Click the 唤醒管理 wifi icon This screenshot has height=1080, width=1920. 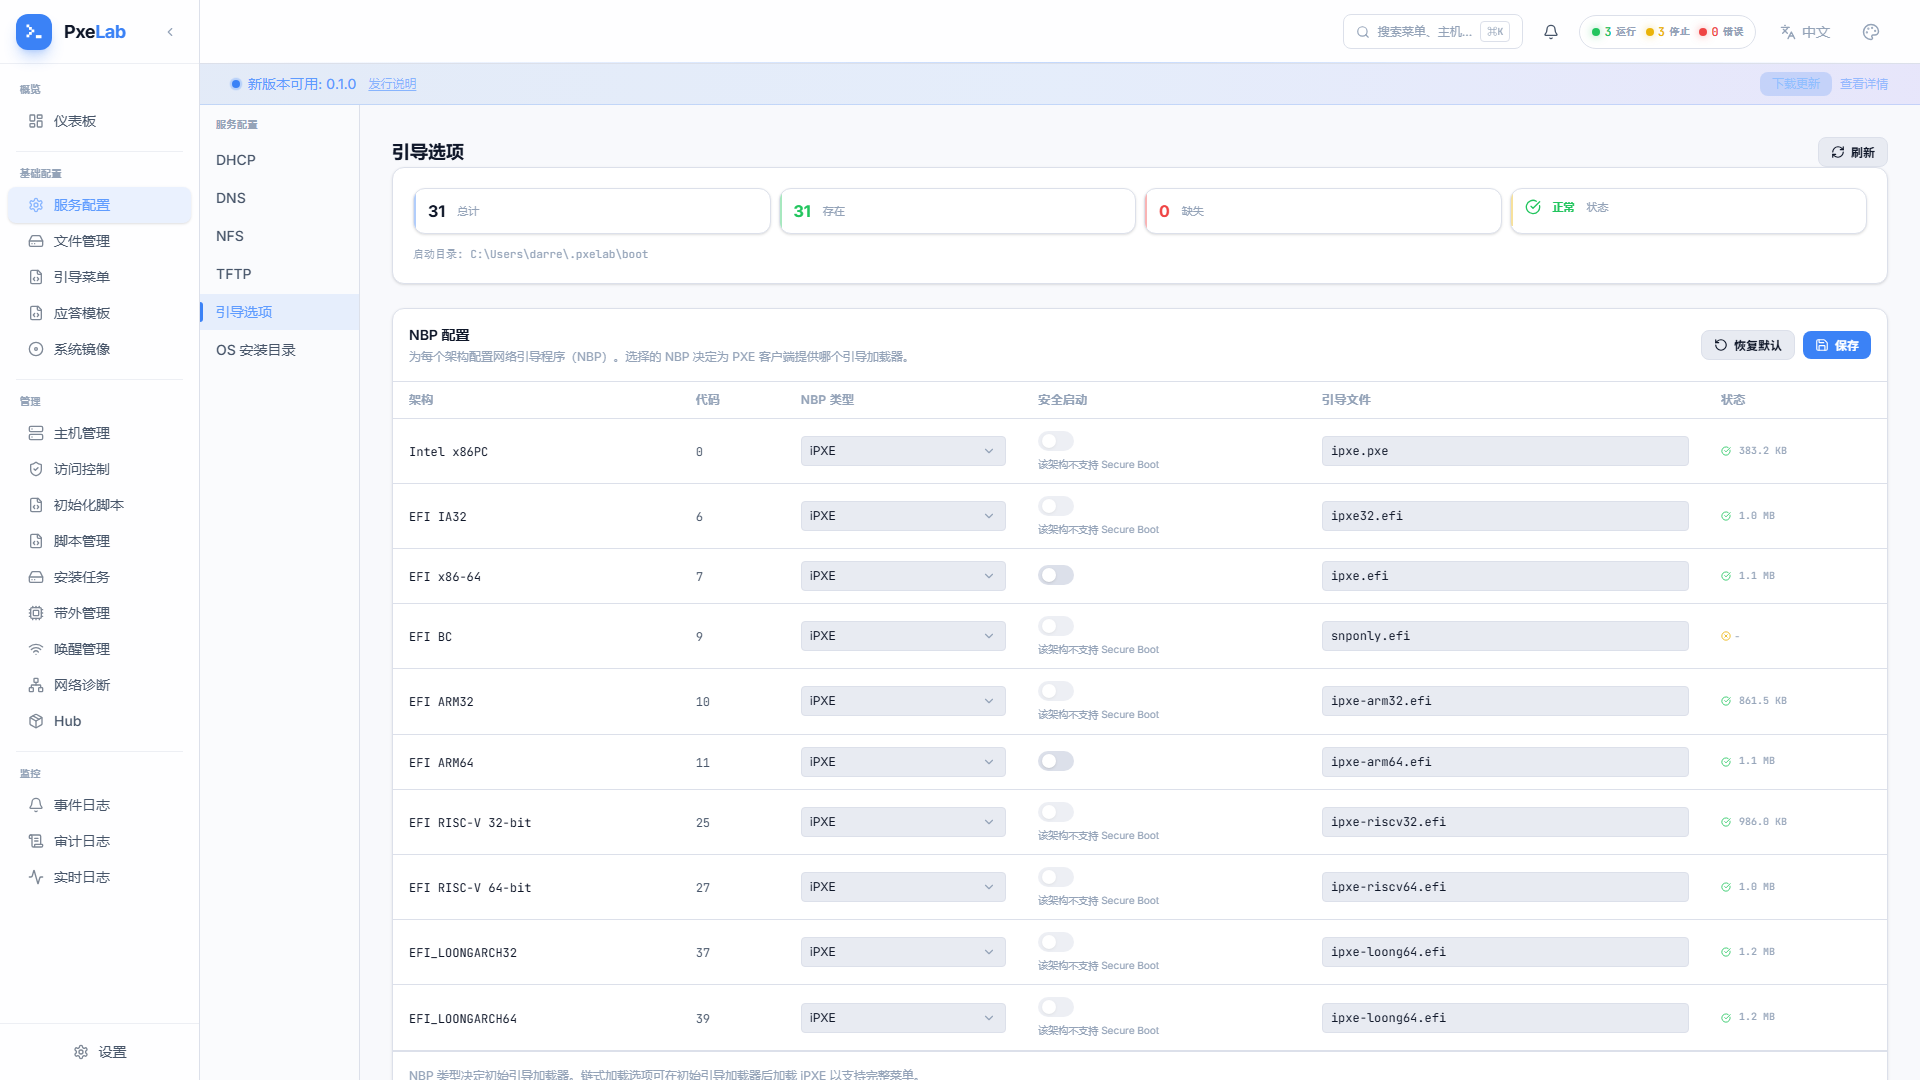36,649
